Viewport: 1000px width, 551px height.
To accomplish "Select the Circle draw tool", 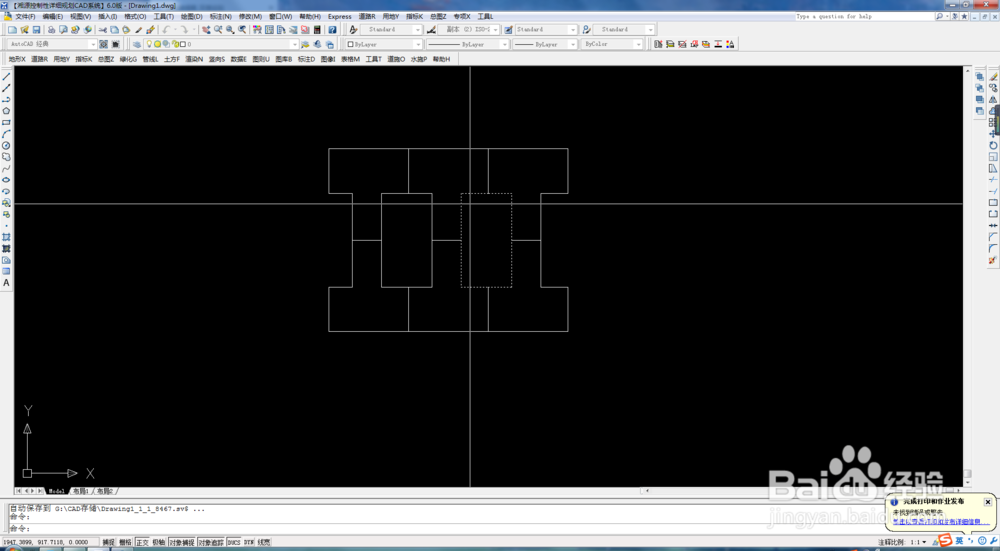I will 6,145.
